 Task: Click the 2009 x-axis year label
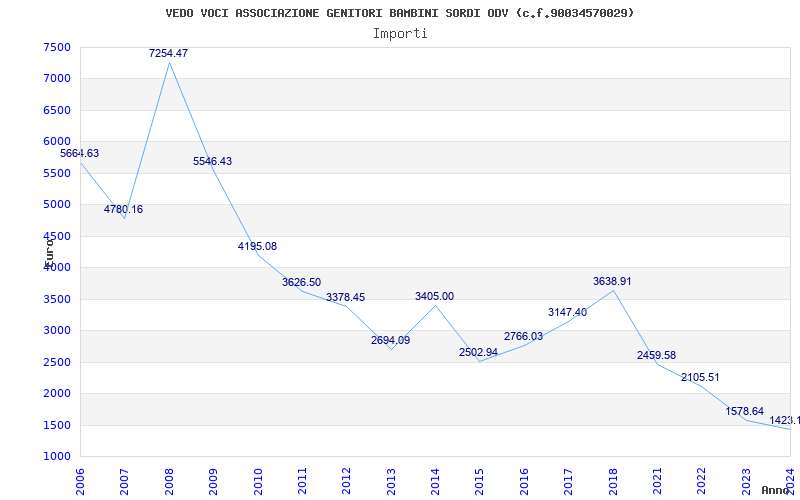click(213, 481)
